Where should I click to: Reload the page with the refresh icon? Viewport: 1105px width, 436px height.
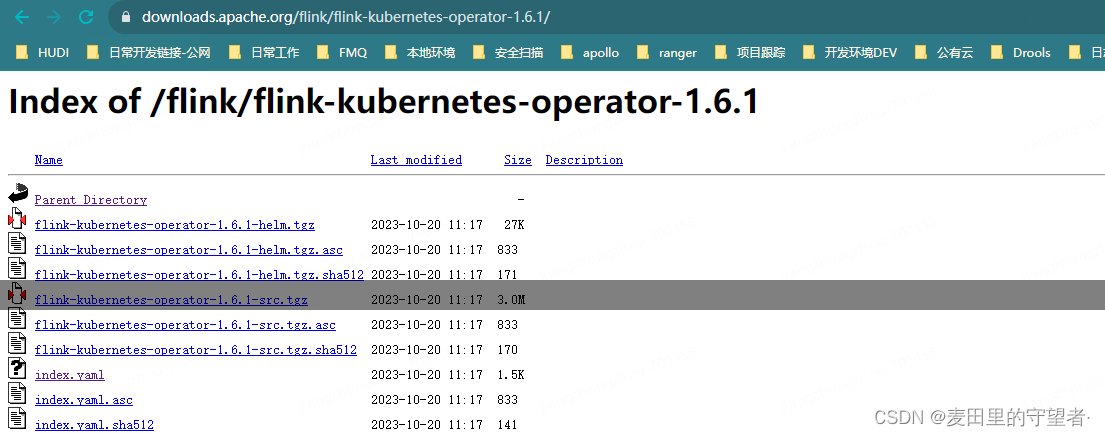(86, 17)
